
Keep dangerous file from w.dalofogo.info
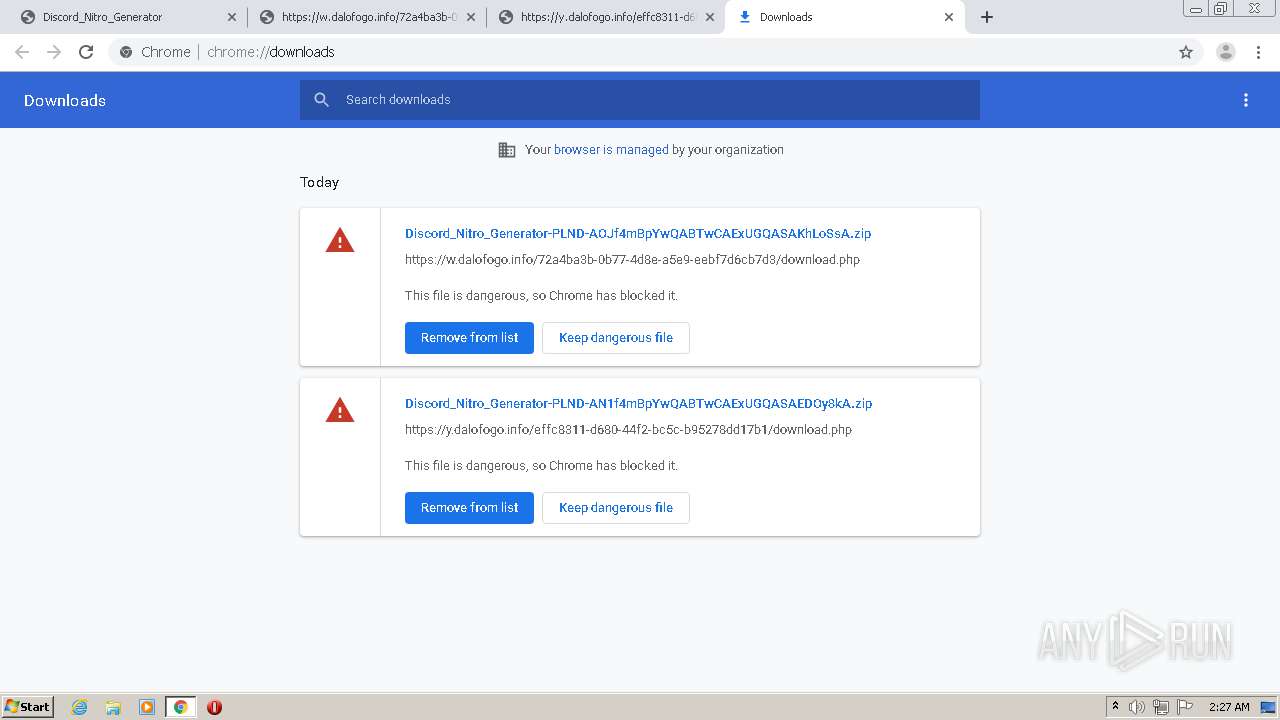click(x=616, y=338)
